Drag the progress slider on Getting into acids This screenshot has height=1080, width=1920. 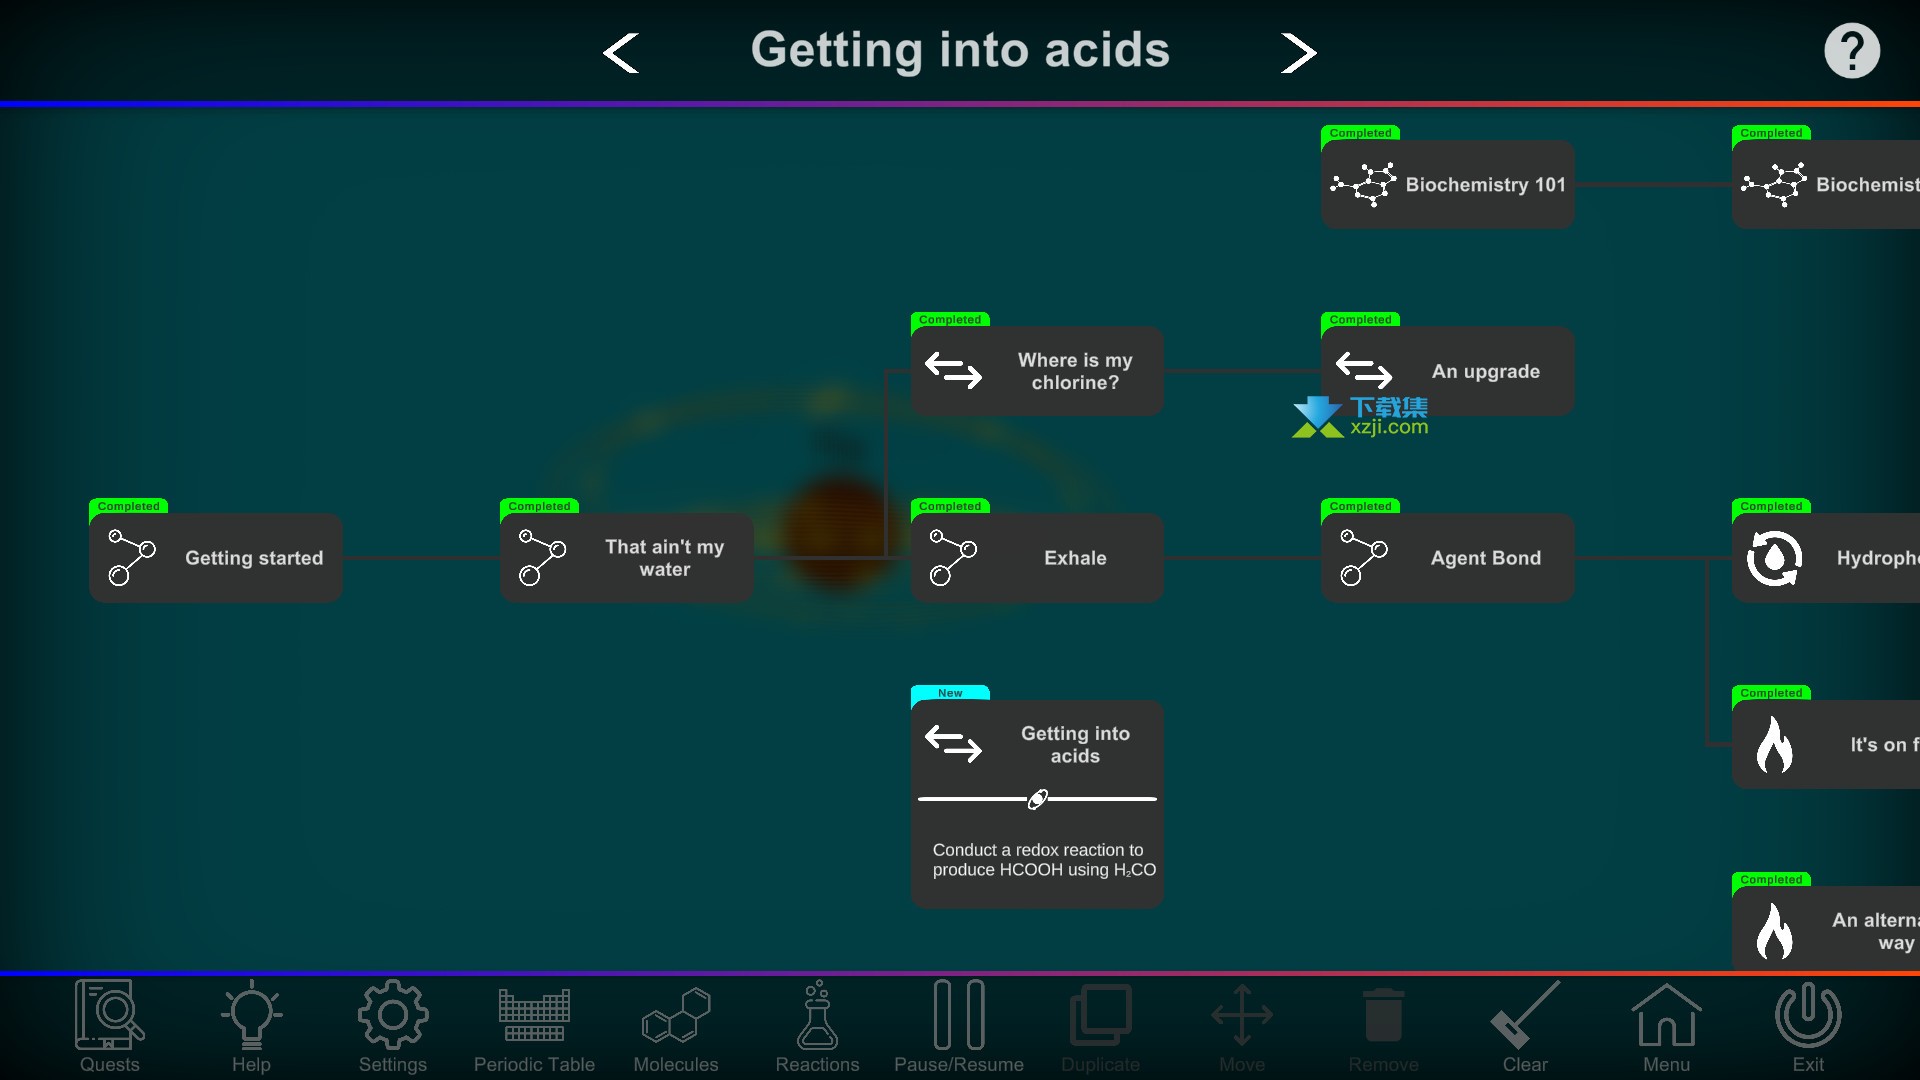point(1038,799)
